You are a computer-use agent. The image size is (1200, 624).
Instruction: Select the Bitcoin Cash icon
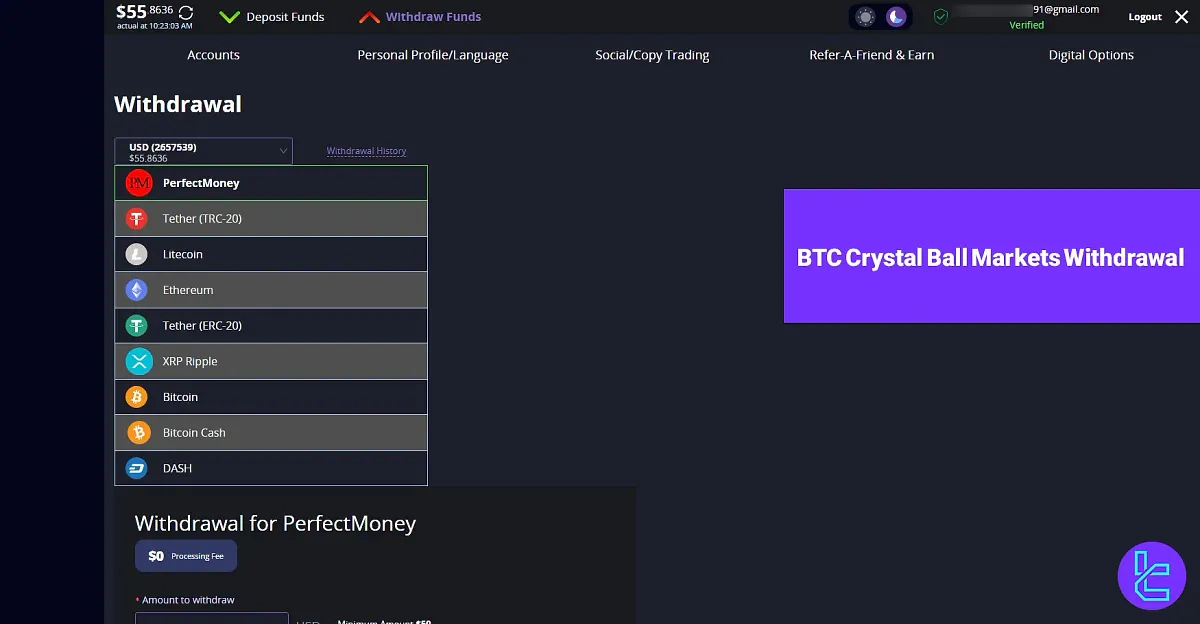(x=137, y=432)
